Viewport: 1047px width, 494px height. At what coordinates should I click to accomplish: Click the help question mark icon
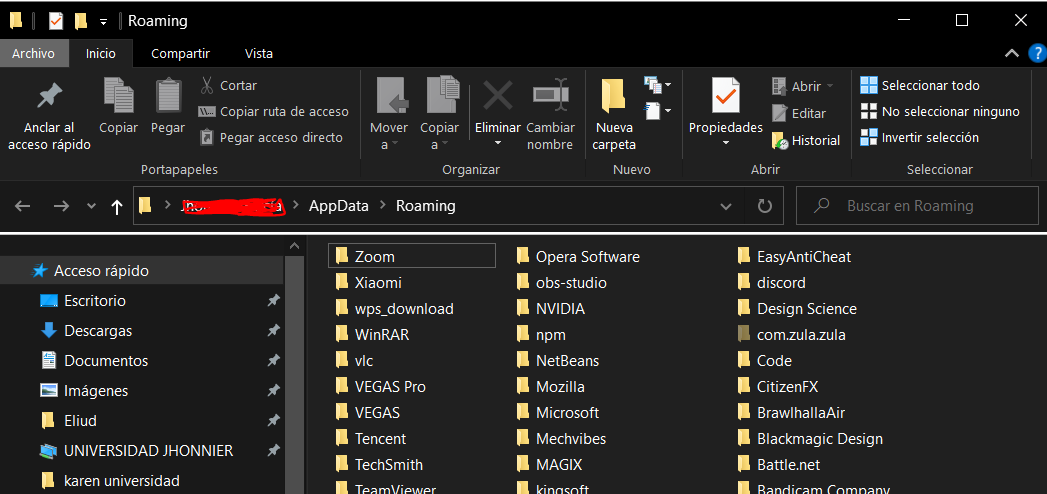[x=1038, y=53]
